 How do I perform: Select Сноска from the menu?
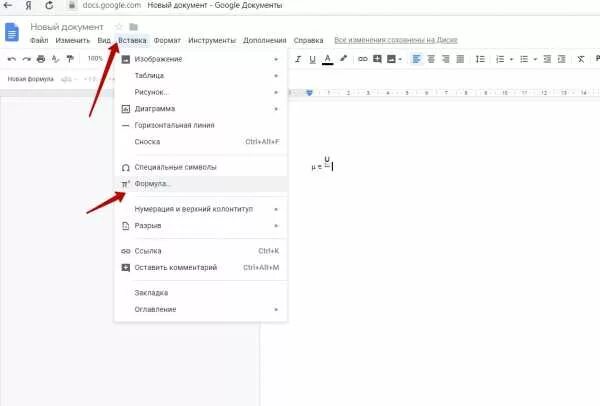(201, 142)
